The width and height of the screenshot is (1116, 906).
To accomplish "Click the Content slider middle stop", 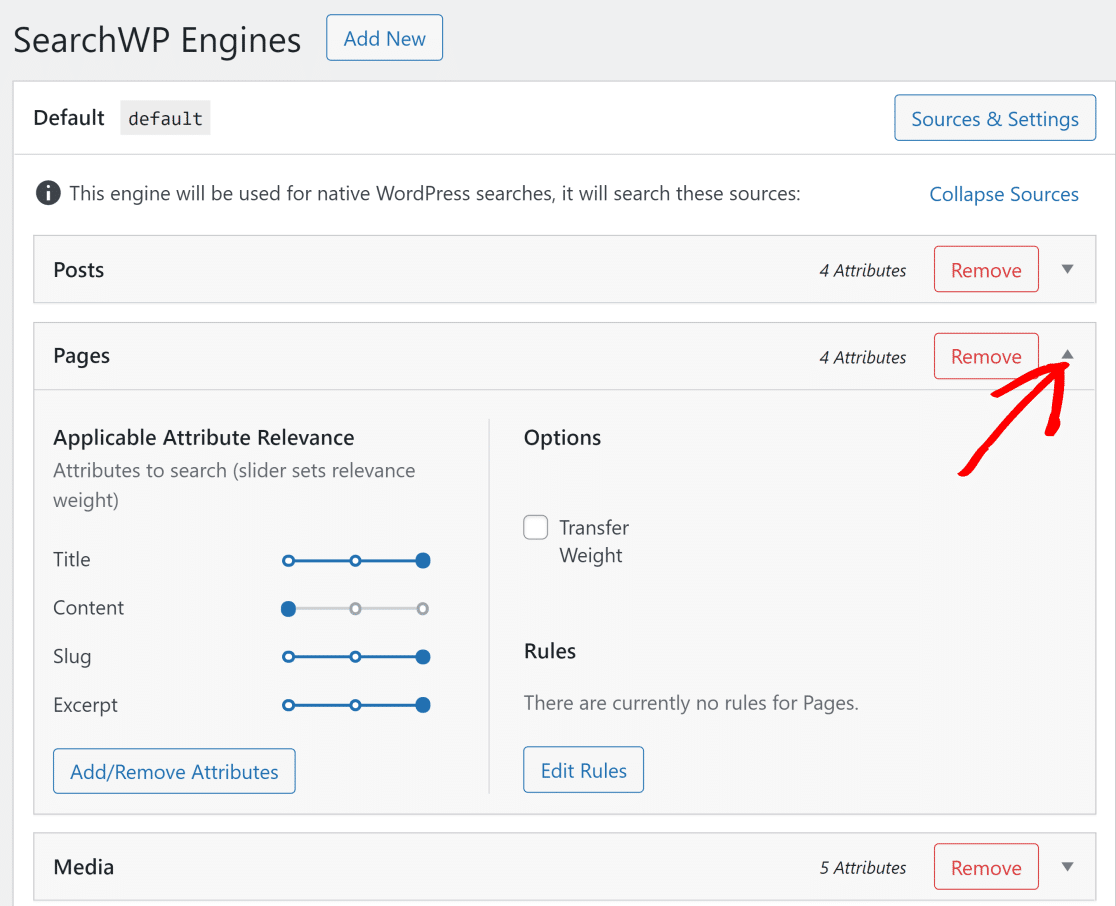I will [355, 608].
